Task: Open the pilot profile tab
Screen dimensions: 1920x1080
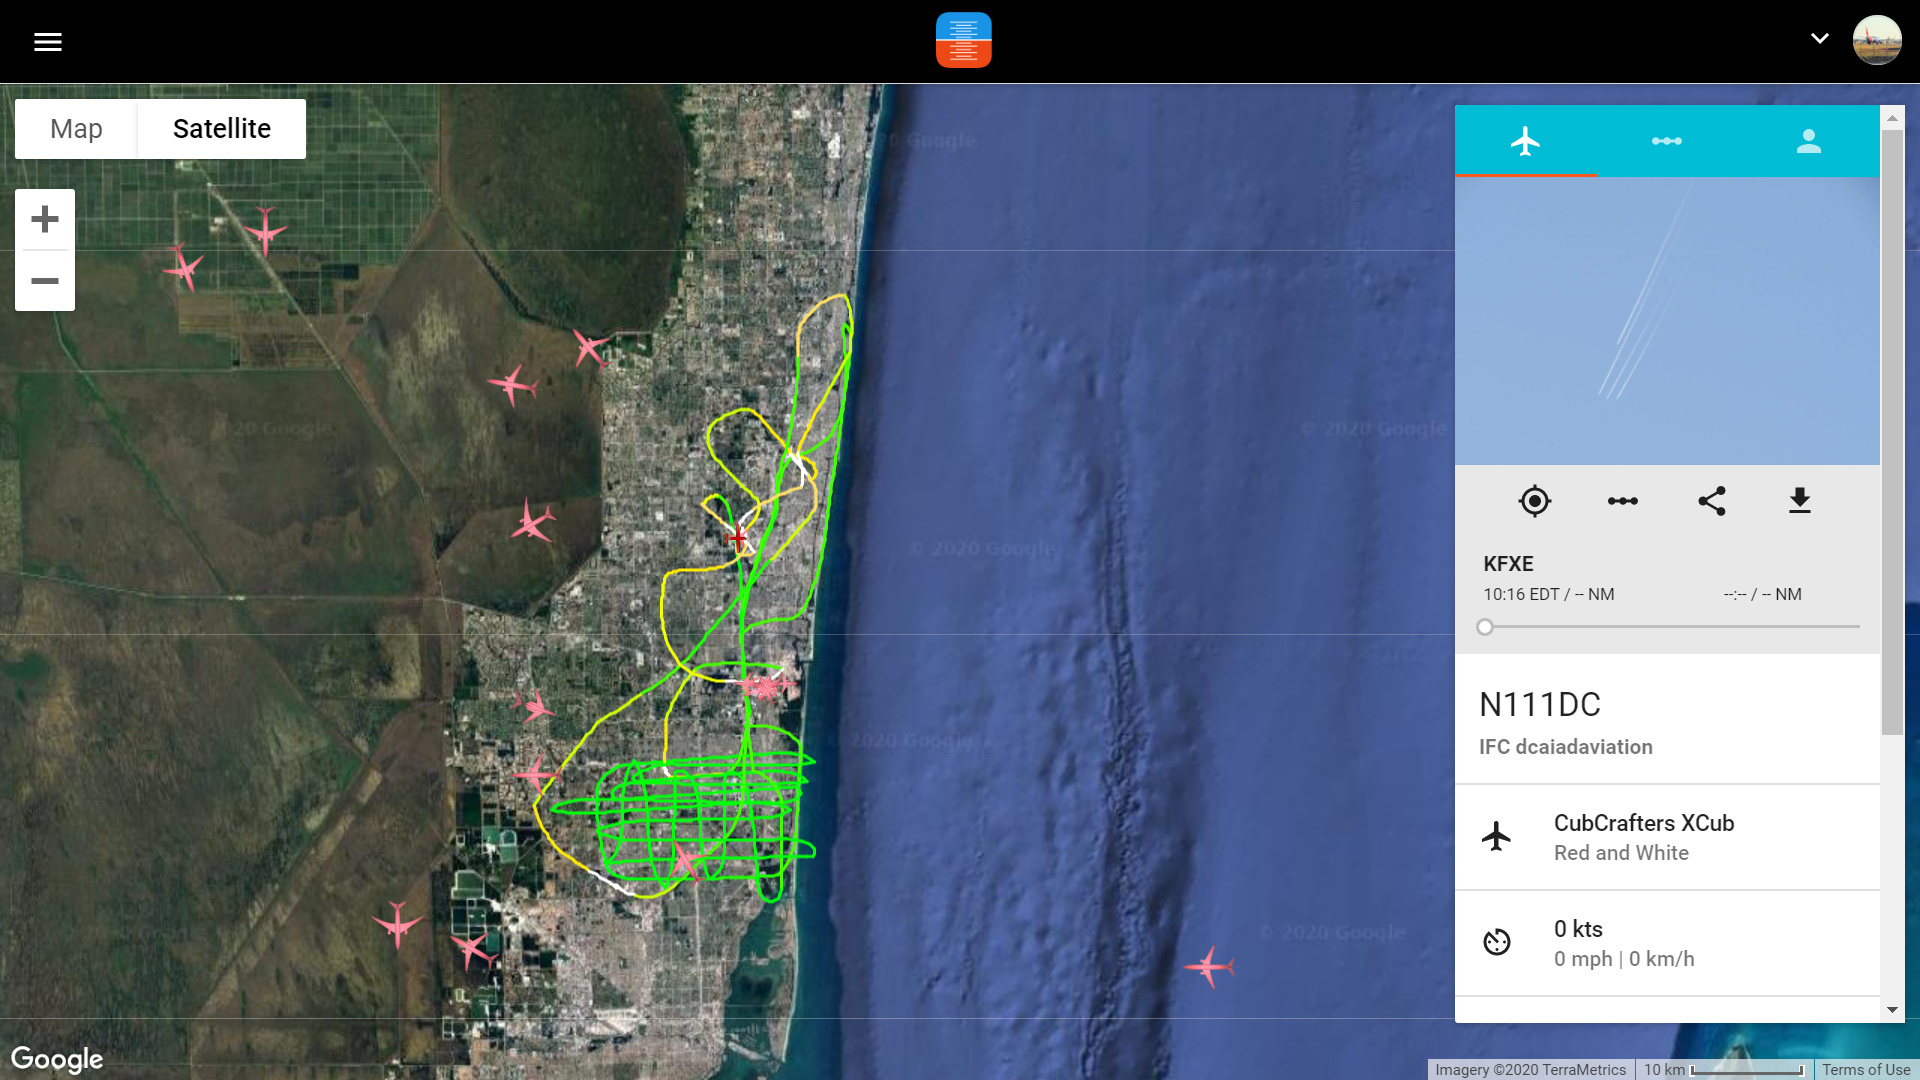Action: (1808, 141)
